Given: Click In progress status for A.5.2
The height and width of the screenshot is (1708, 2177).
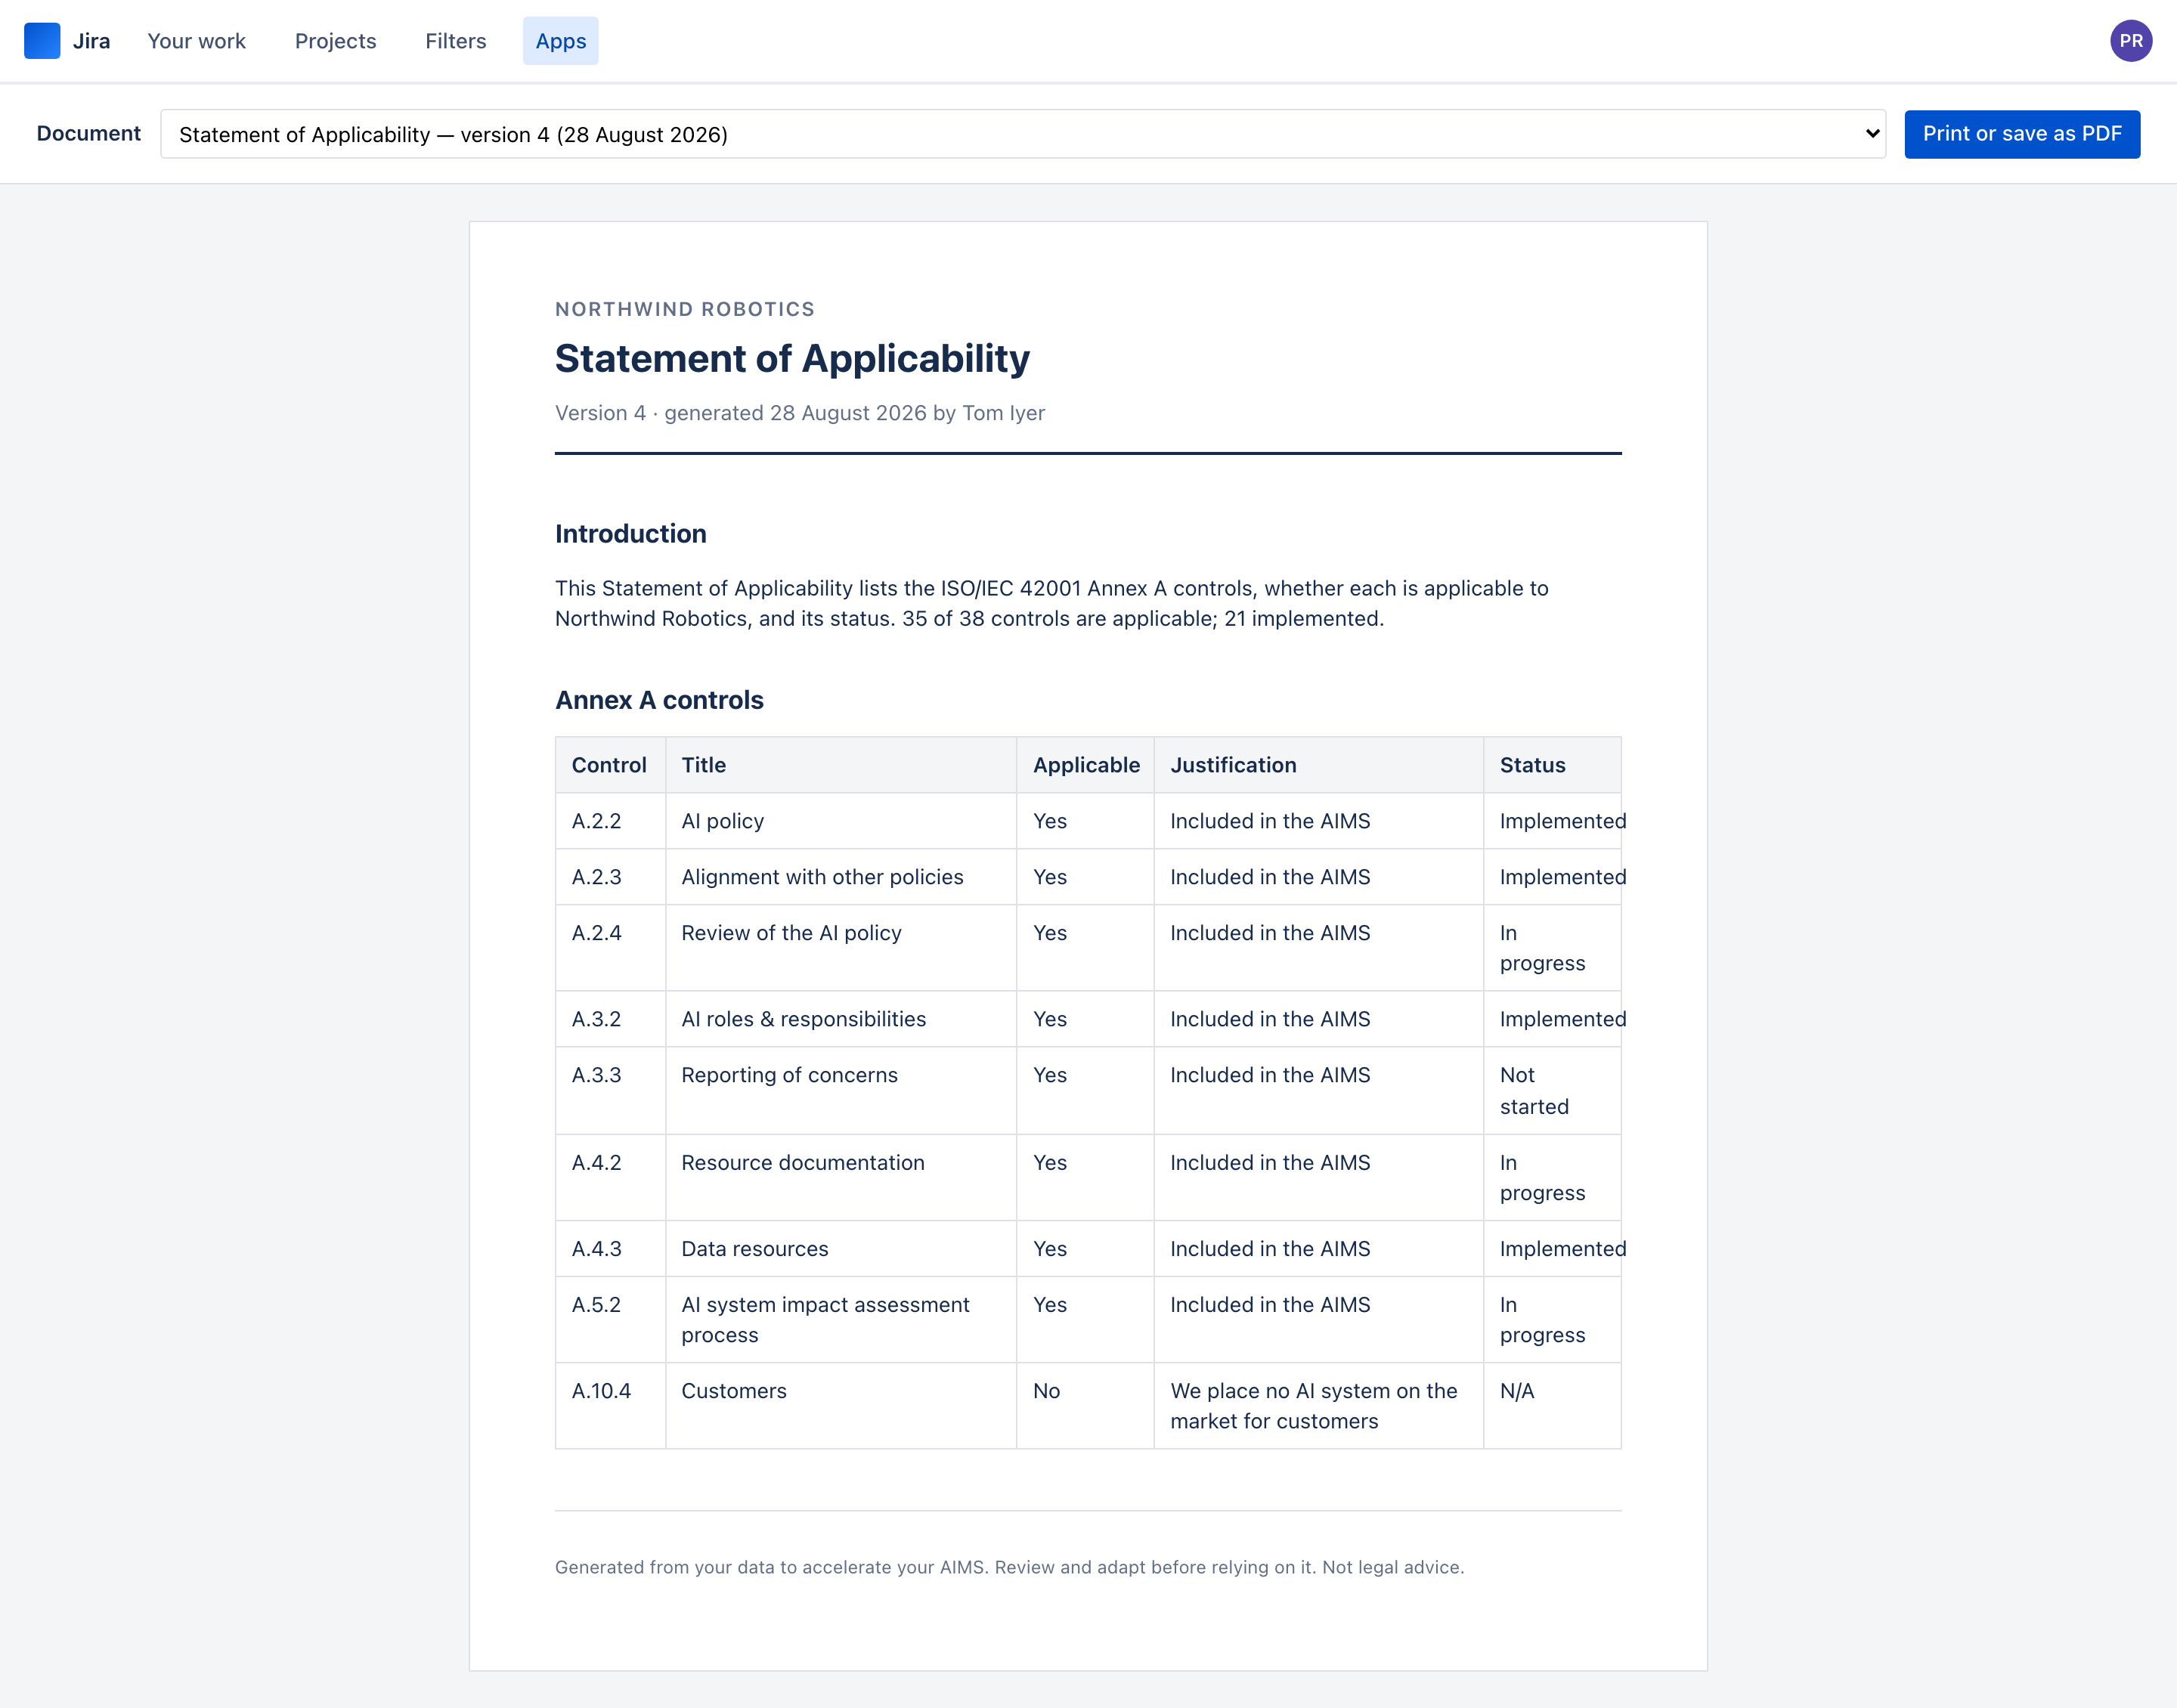Looking at the screenshot, I should (1552, 1320).
